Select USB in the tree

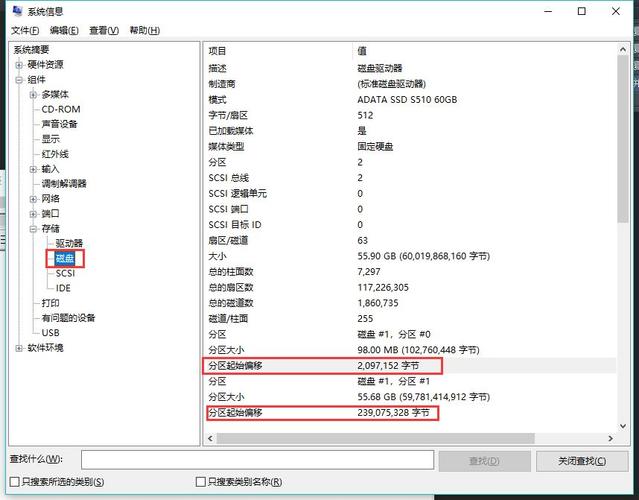click(x=51, y=333)
